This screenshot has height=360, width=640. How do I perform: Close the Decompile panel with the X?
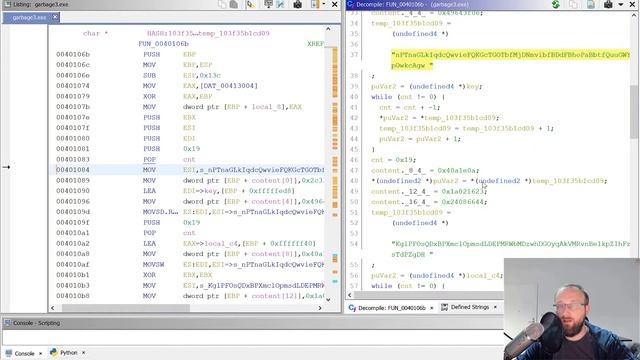pos(632,4)
